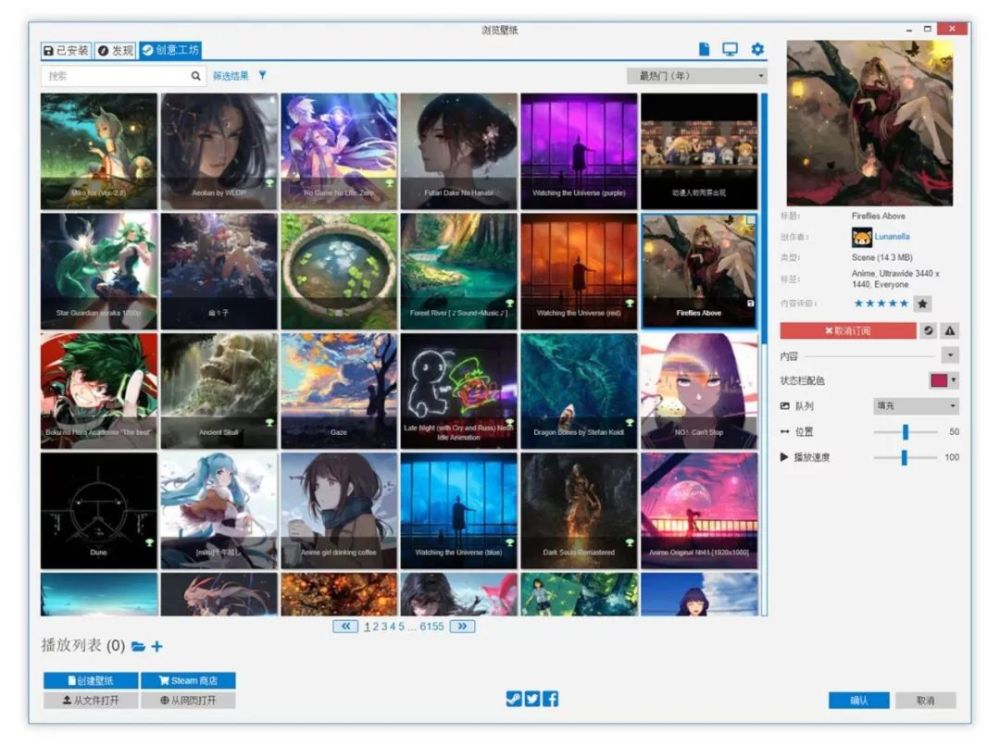The width and height of the screenshot is (1000, 745).
Task: Click the 播放速度 play icon
Action: (784, 457)
